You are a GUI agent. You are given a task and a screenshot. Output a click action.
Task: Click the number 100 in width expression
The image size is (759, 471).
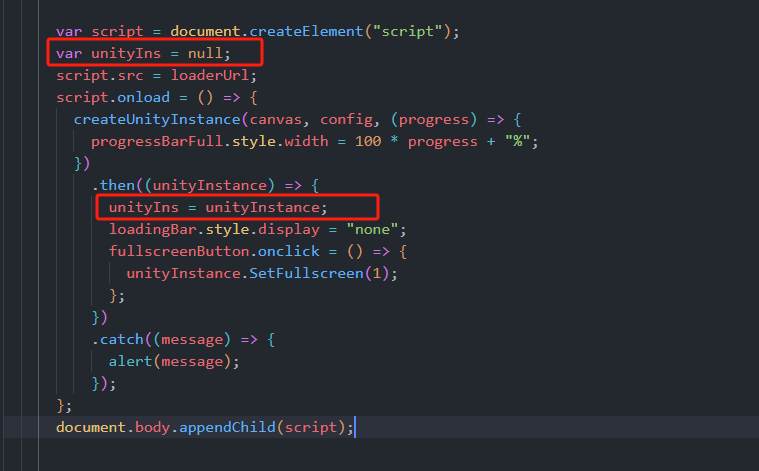(368, 141)
